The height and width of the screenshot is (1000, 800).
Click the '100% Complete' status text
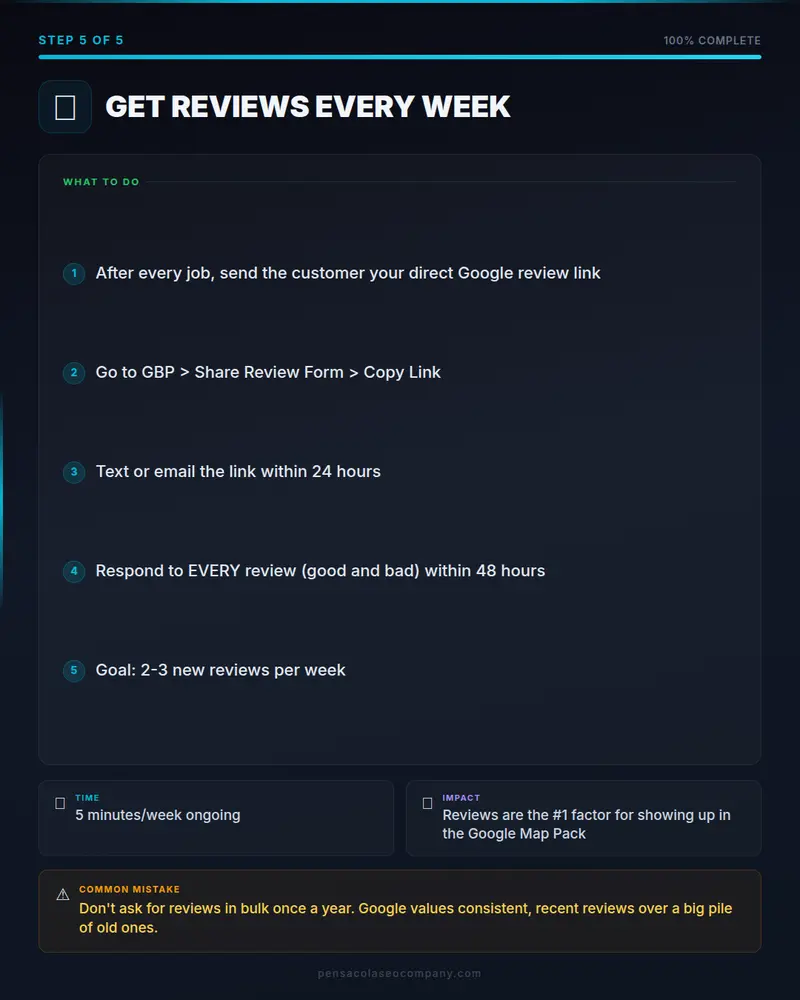coord(712,40)
